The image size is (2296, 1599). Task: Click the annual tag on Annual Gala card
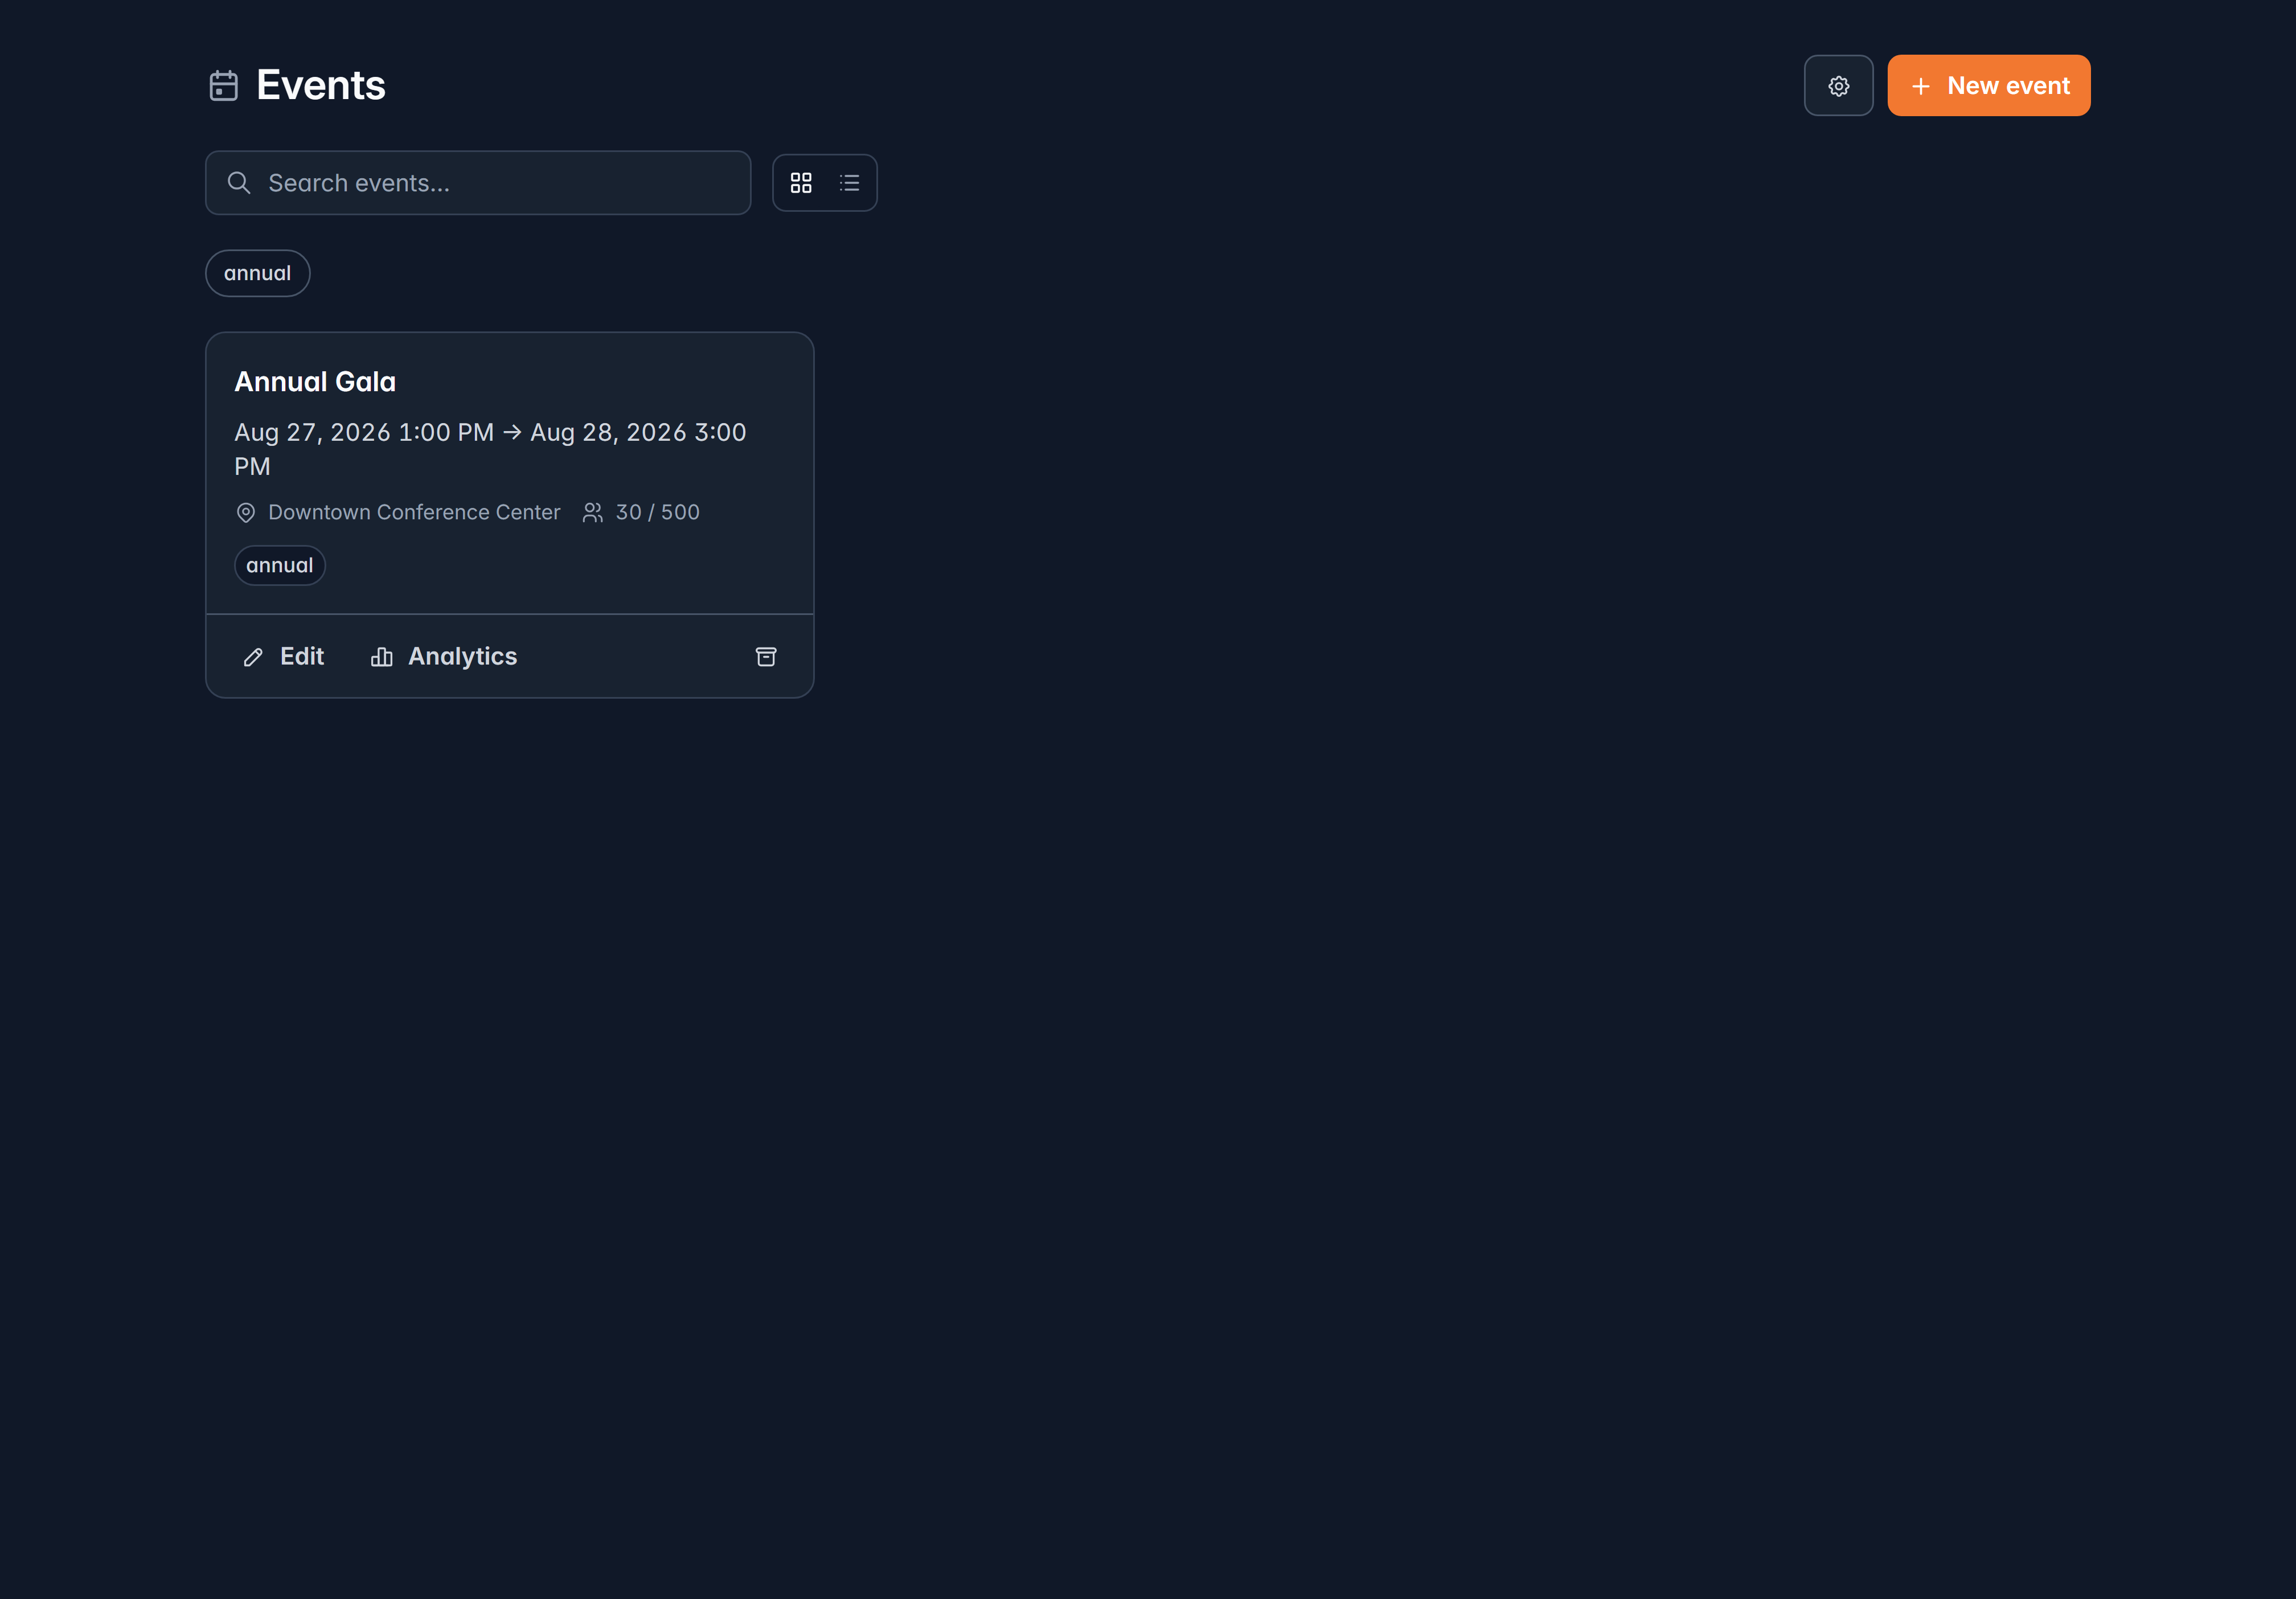click(x=280, y=565)
